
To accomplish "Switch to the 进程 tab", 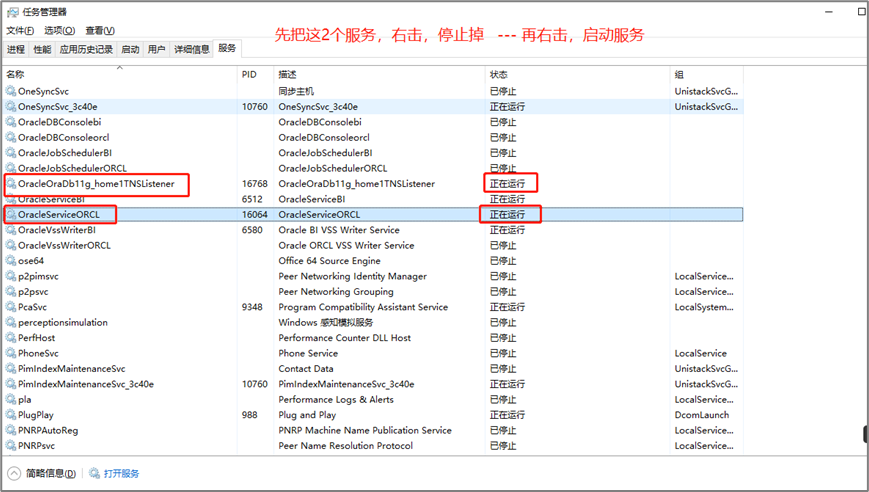I will 16,49.
